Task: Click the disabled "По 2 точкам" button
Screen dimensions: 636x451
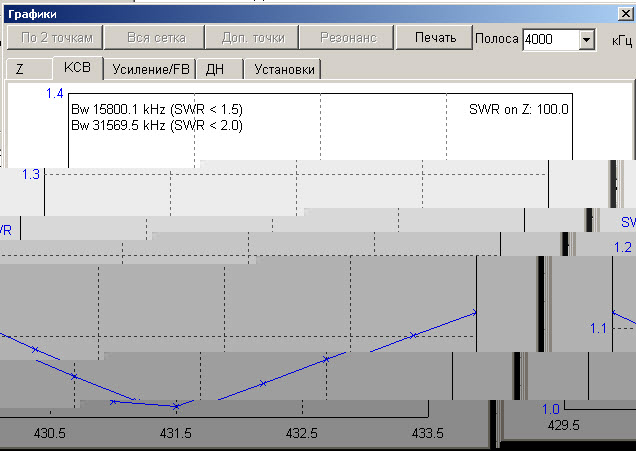Action: click(x=54, y=38)
